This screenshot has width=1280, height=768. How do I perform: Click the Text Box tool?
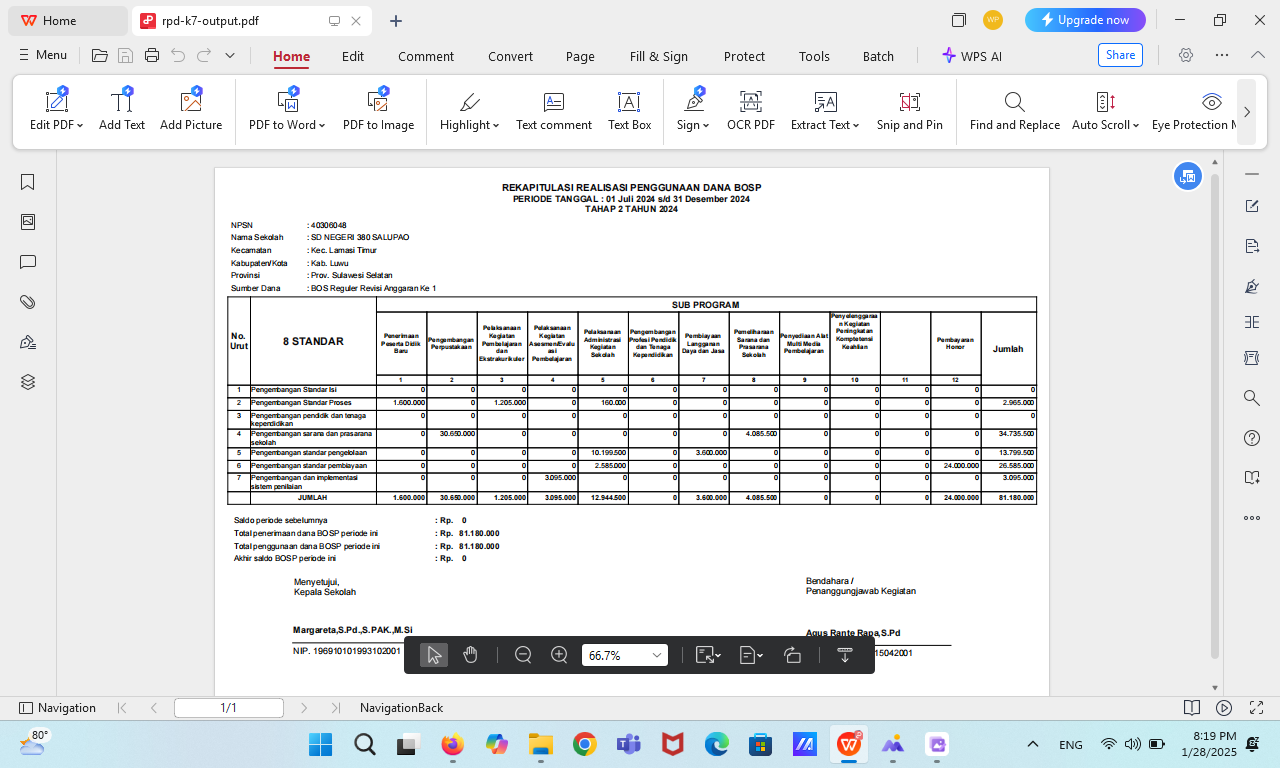[x=629, y=110]
